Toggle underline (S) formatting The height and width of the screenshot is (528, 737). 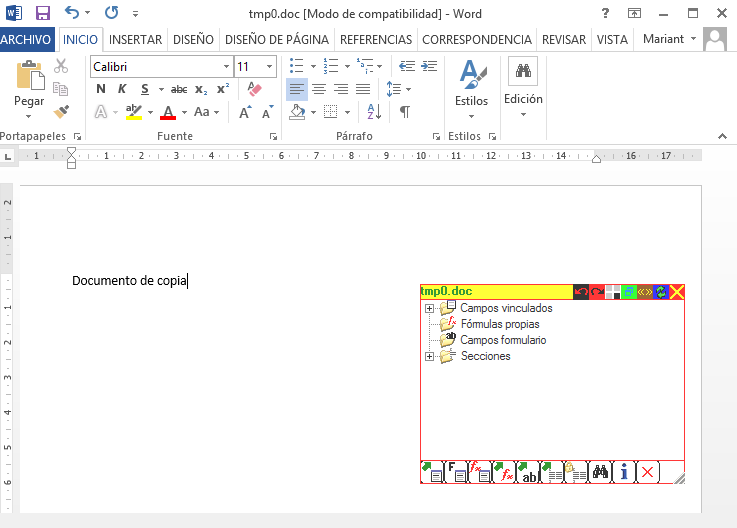click(145, 89)
